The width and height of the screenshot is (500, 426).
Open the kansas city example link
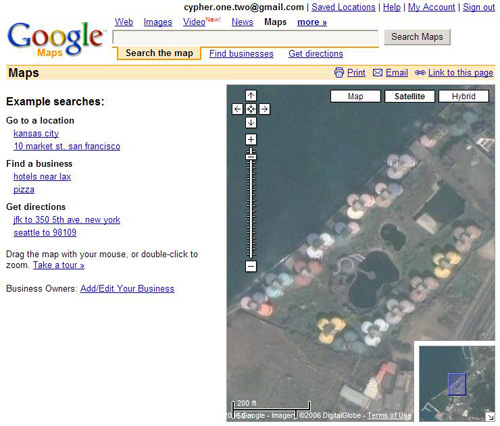36,133
